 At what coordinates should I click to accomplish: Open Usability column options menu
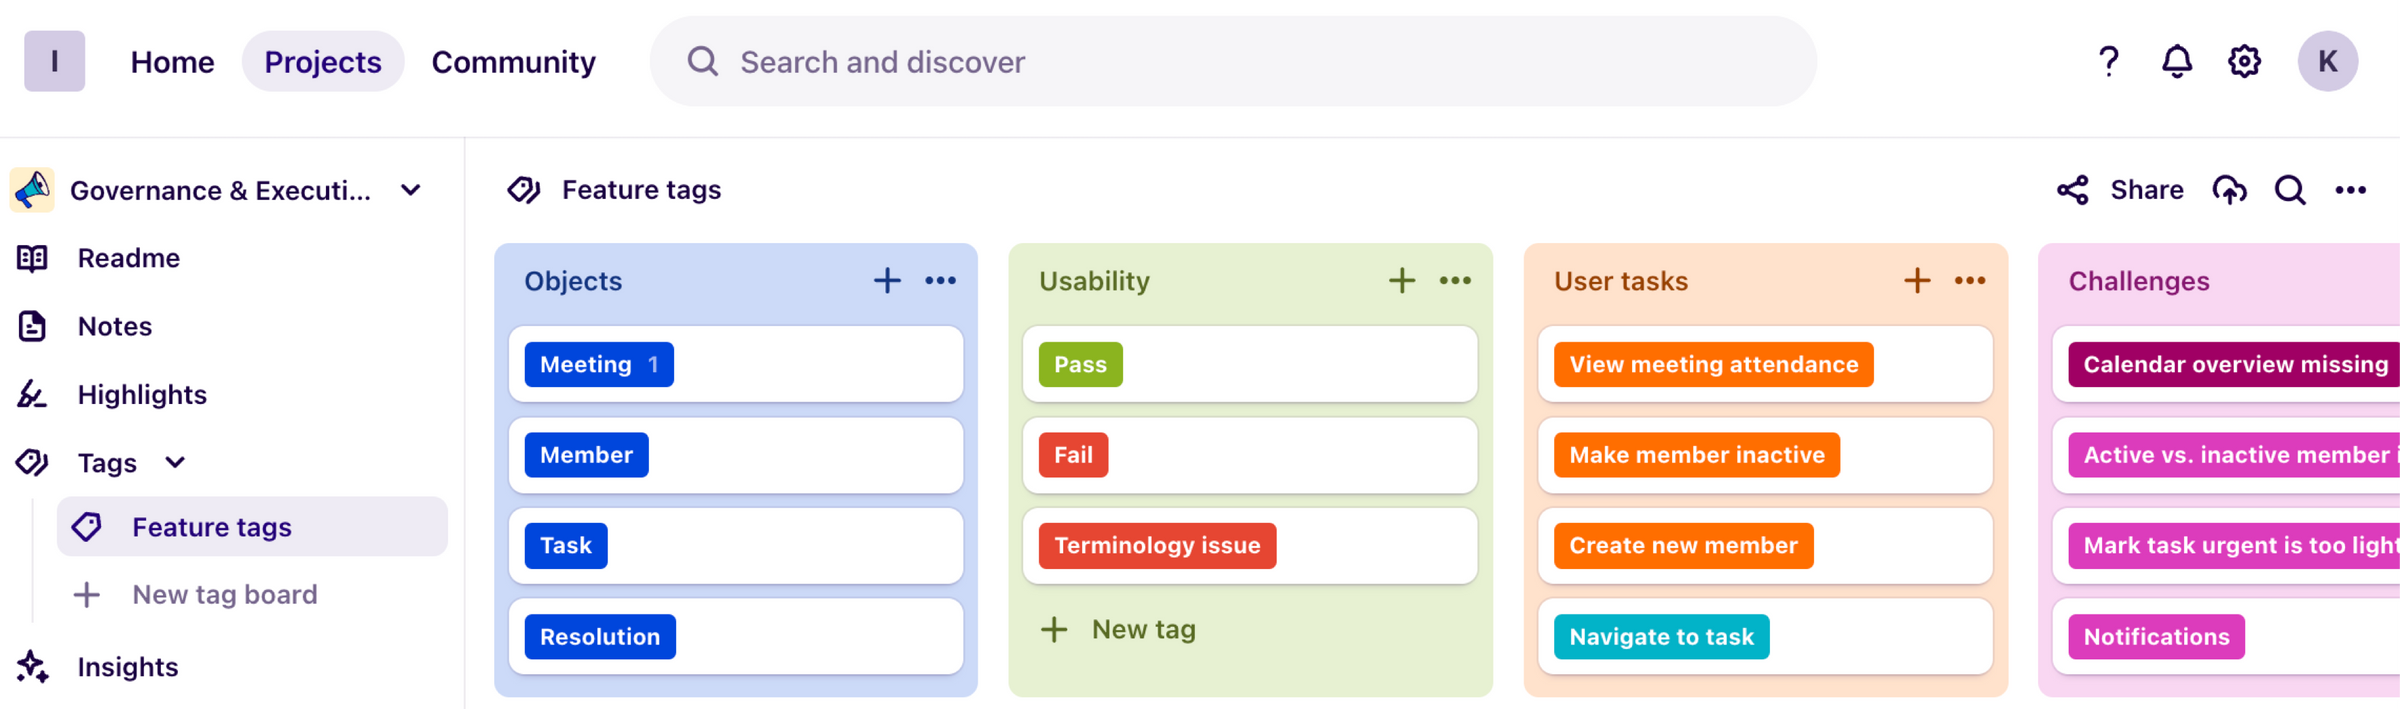[1455, 281]
